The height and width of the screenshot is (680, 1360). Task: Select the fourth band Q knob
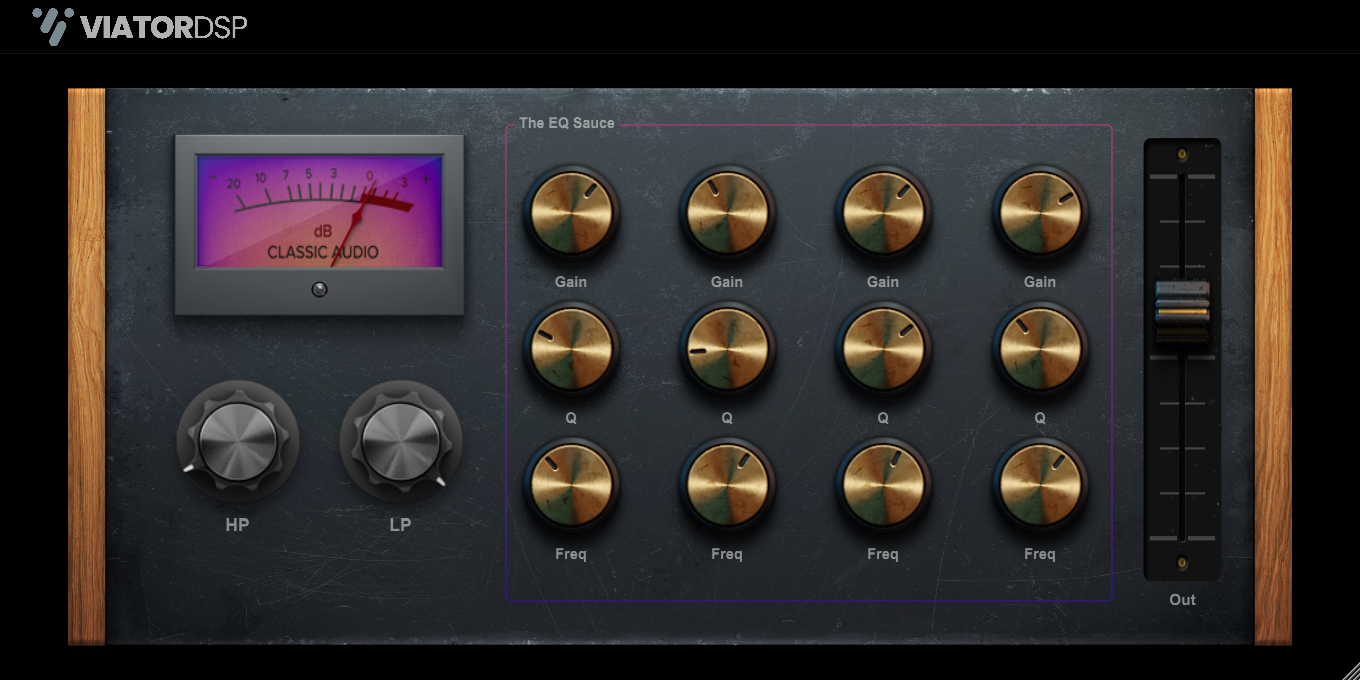pos(1040,349)
